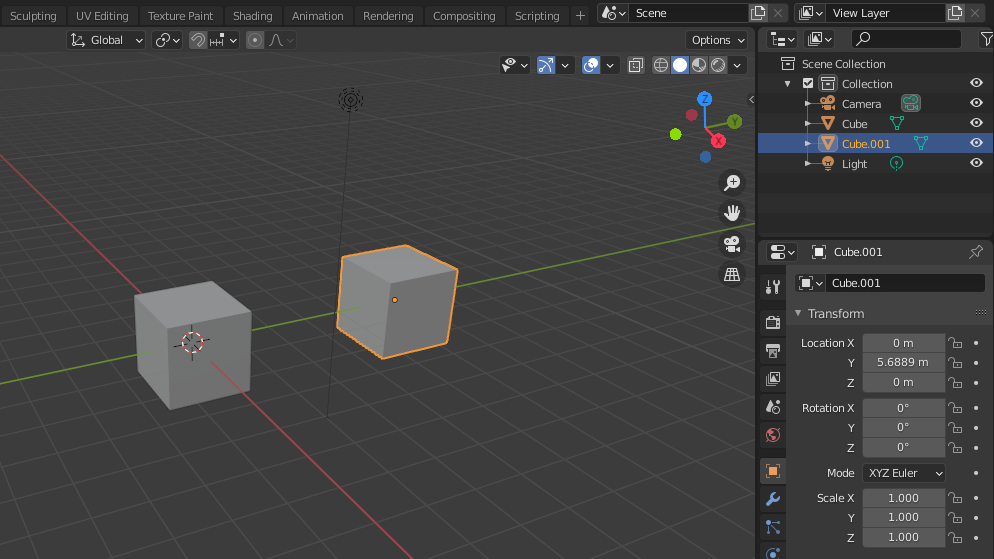This screenshot has width=994, height=559.
Task: Click the X axis on the navigation gizmo
Action: pos(718,141)
